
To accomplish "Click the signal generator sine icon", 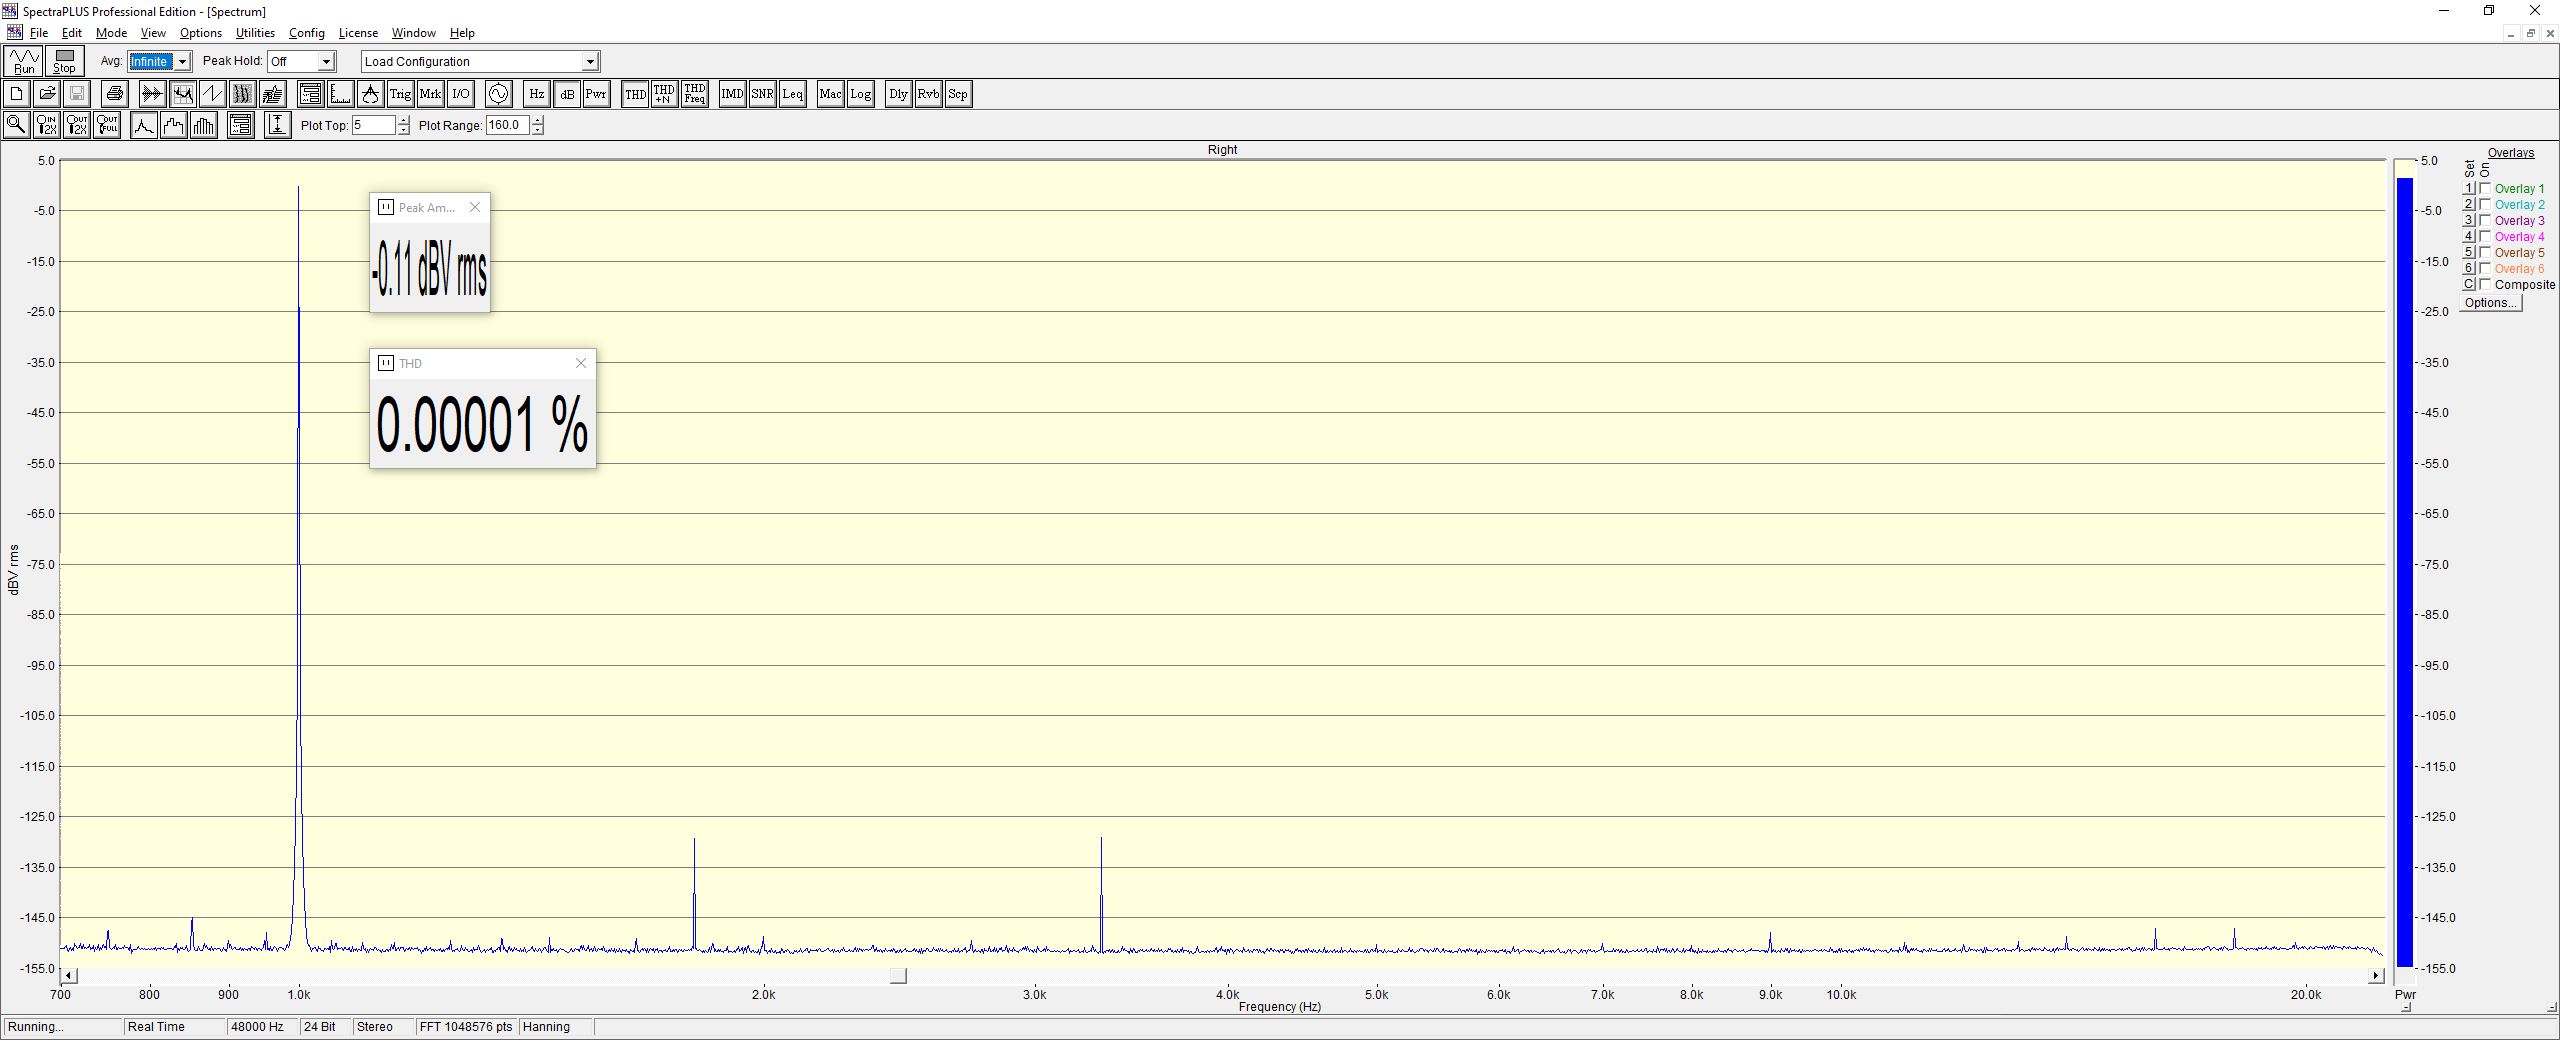I will 498,94.
